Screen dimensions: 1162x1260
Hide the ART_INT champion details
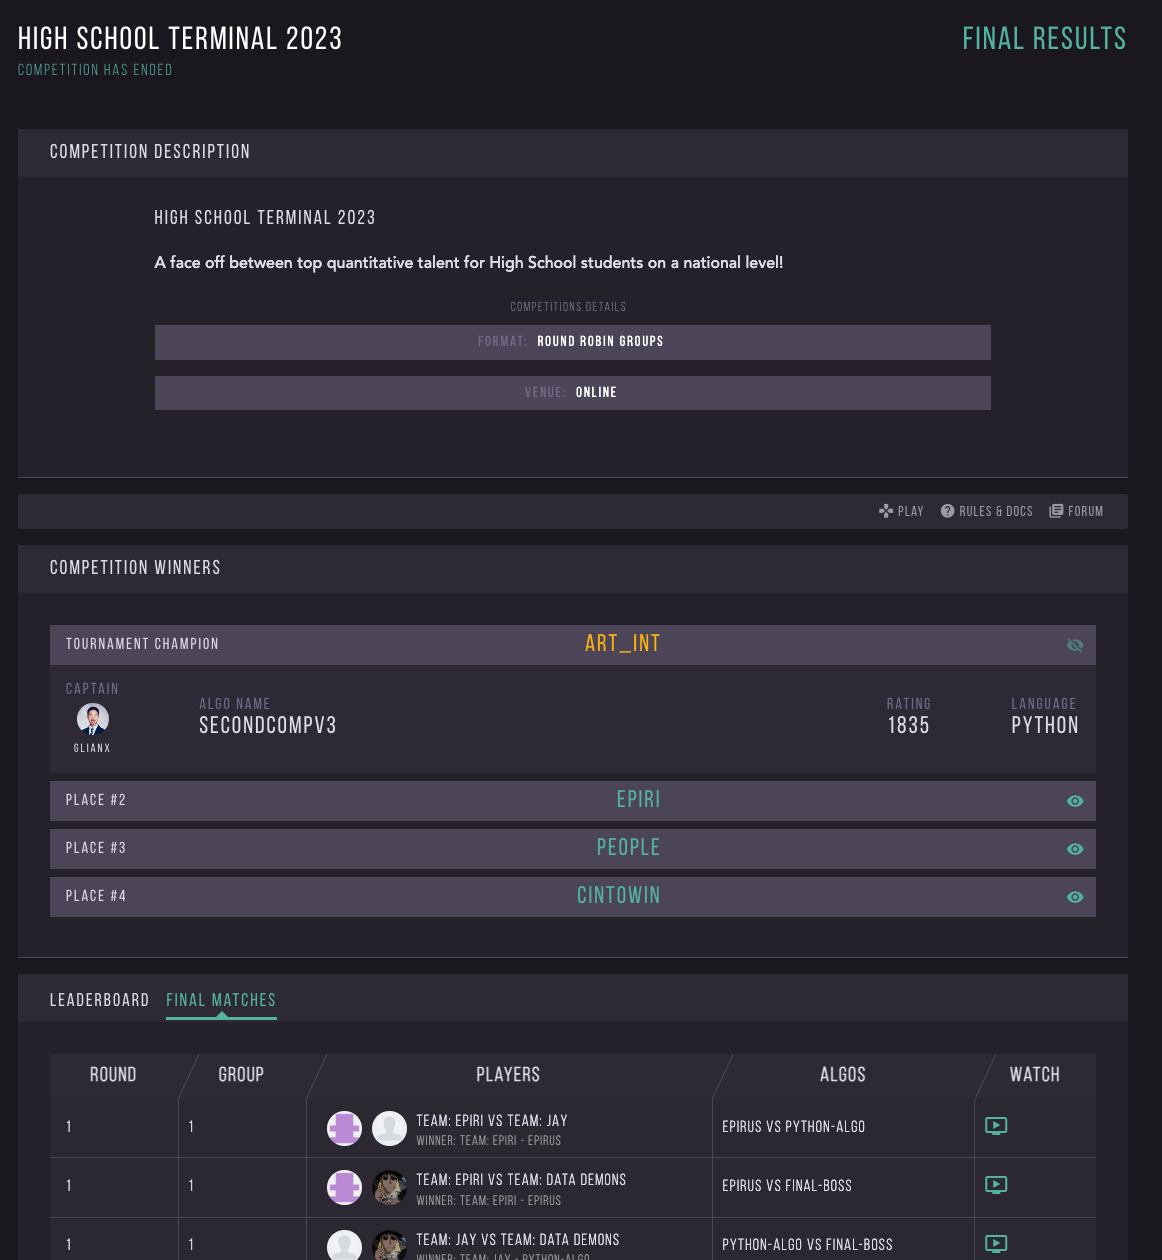(1075, 645)
